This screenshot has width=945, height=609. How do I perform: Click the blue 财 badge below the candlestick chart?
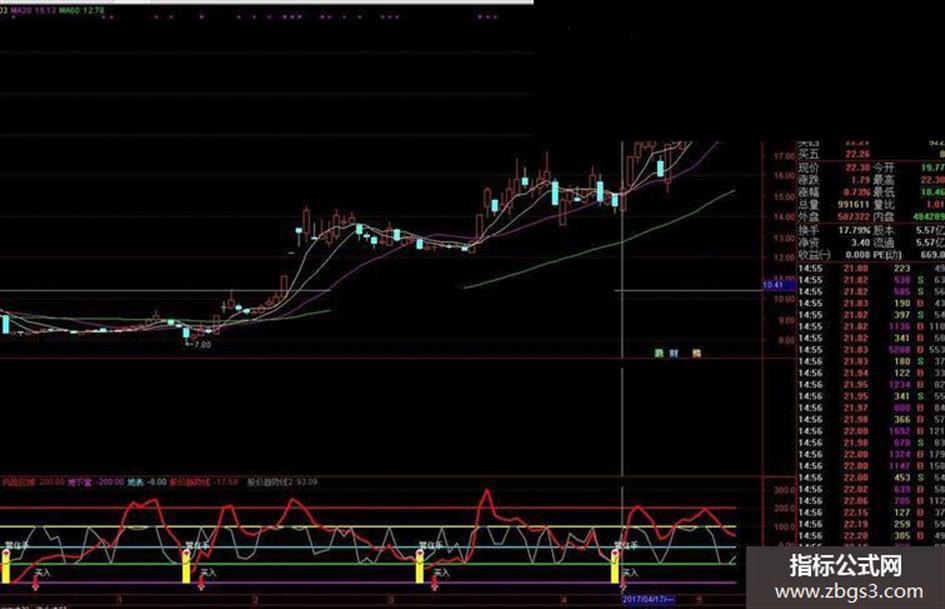tap(674, 353)
